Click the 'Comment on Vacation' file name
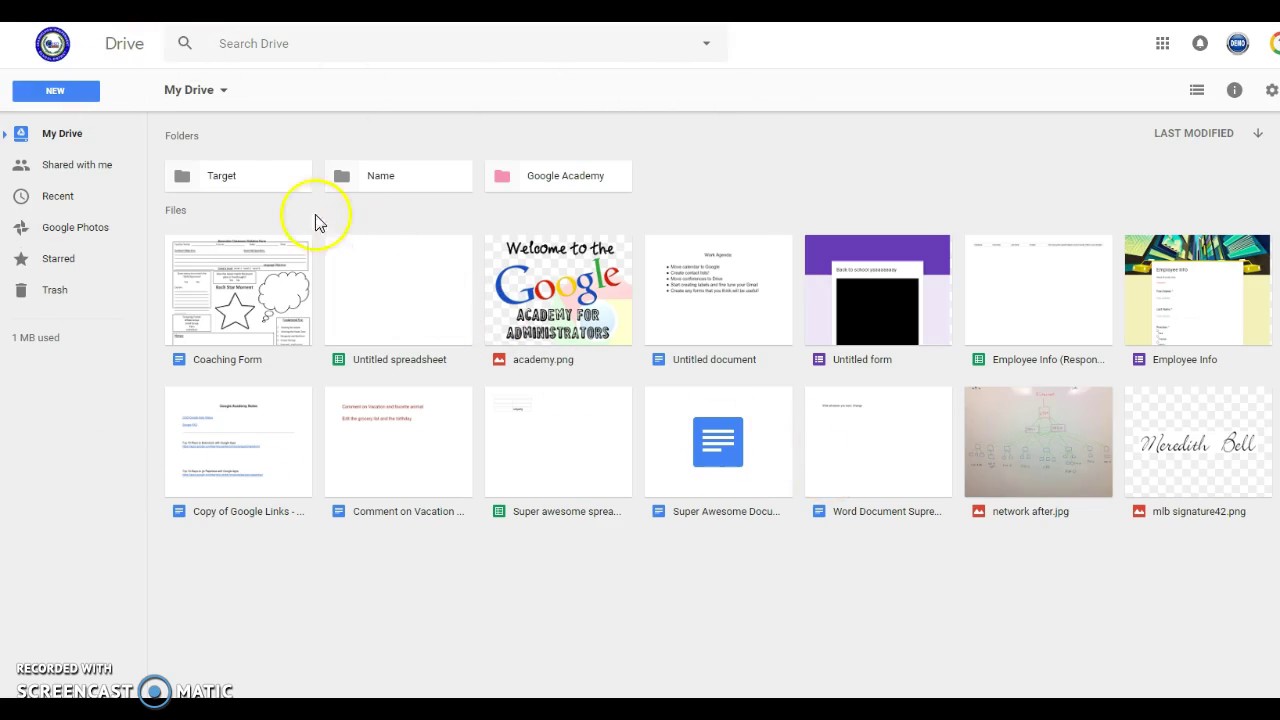 (409, 511)
